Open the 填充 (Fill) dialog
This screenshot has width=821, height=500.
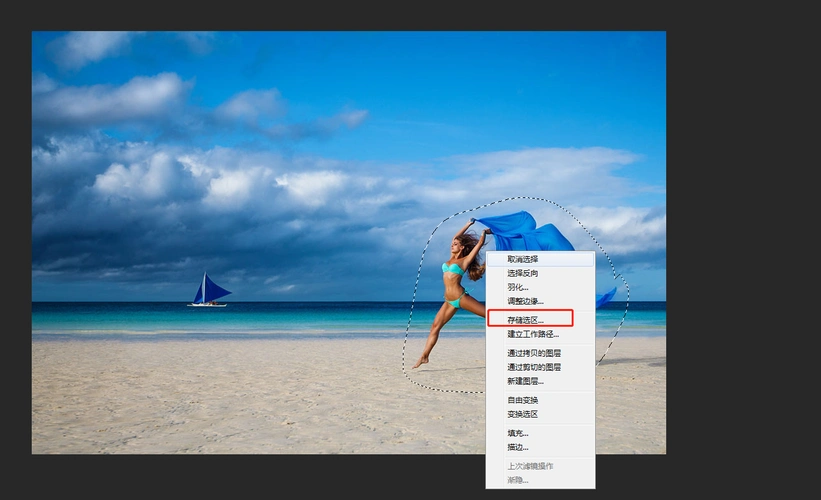coord(518,433)
